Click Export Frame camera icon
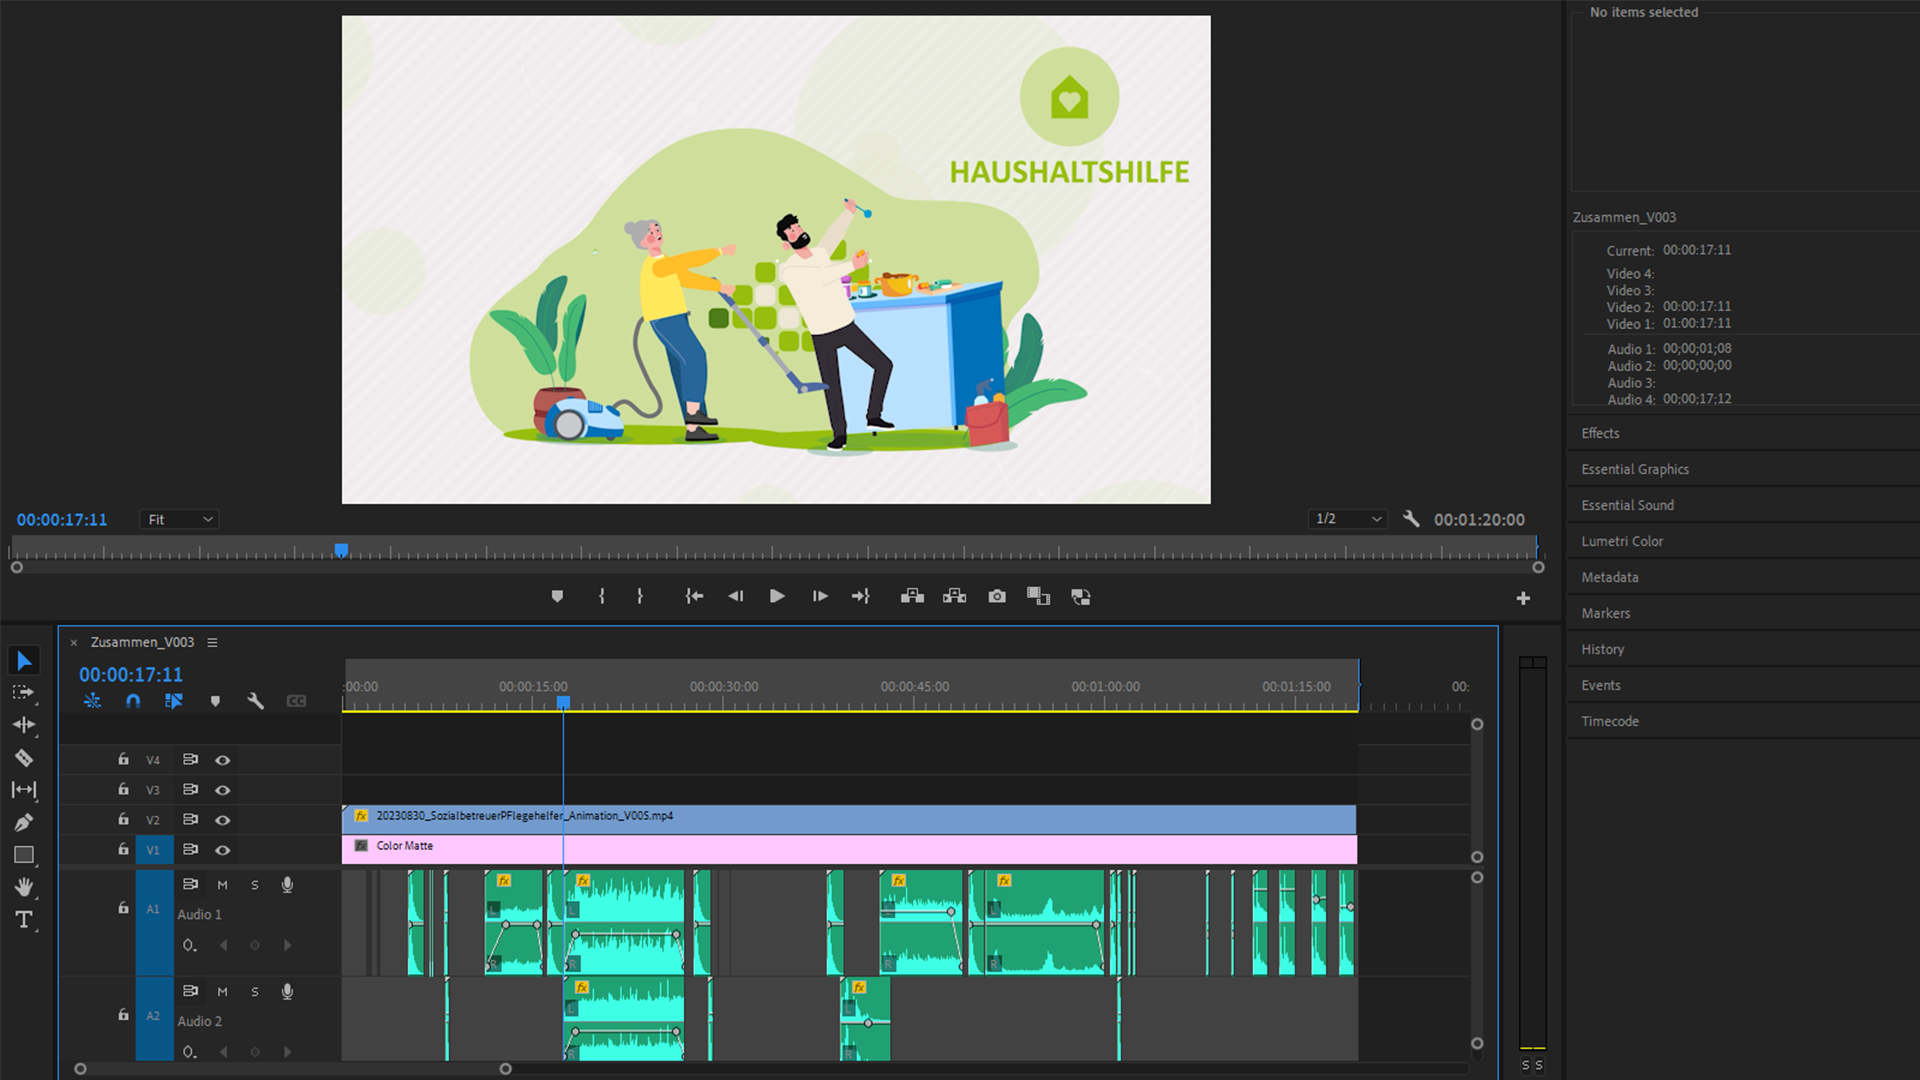 pos(997,596)
